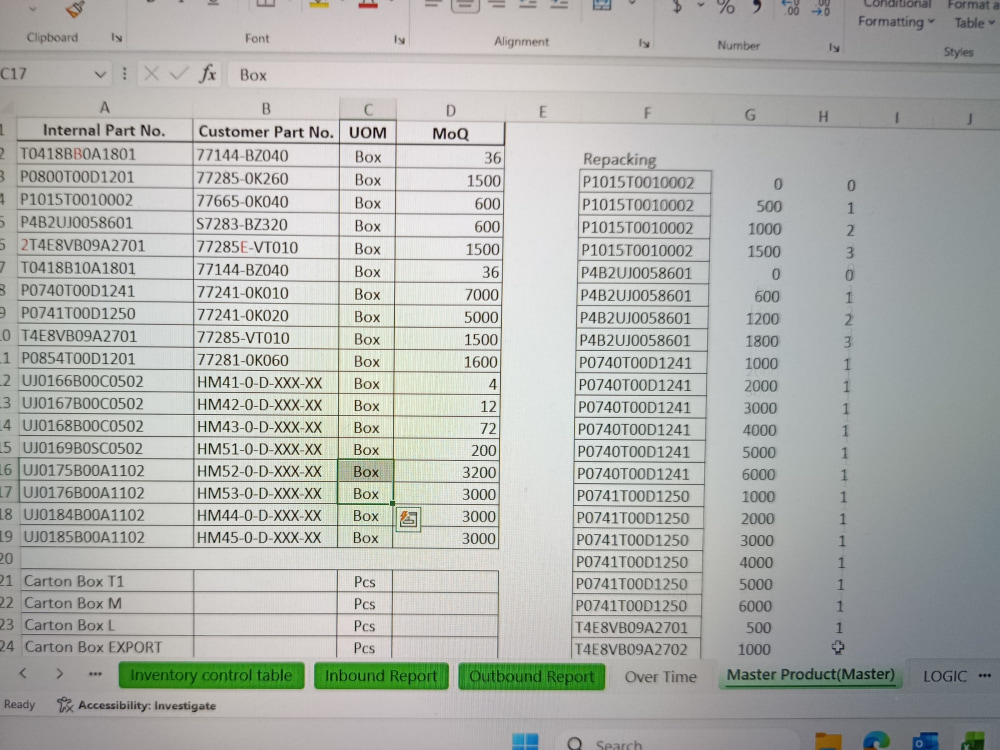This screenshot has height=750, width=1000.
Task: Select cell 2T4E8VB09A2701
Action: (x=105, y=246)
